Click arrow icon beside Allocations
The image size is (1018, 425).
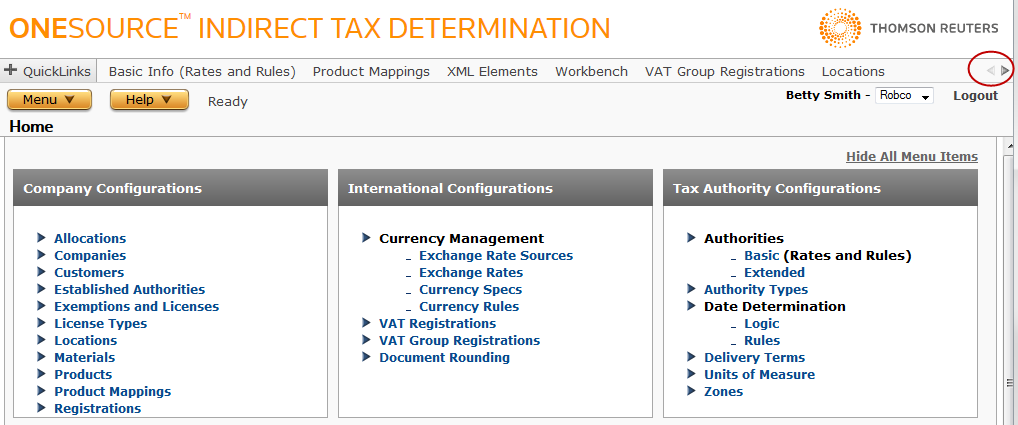41,238
